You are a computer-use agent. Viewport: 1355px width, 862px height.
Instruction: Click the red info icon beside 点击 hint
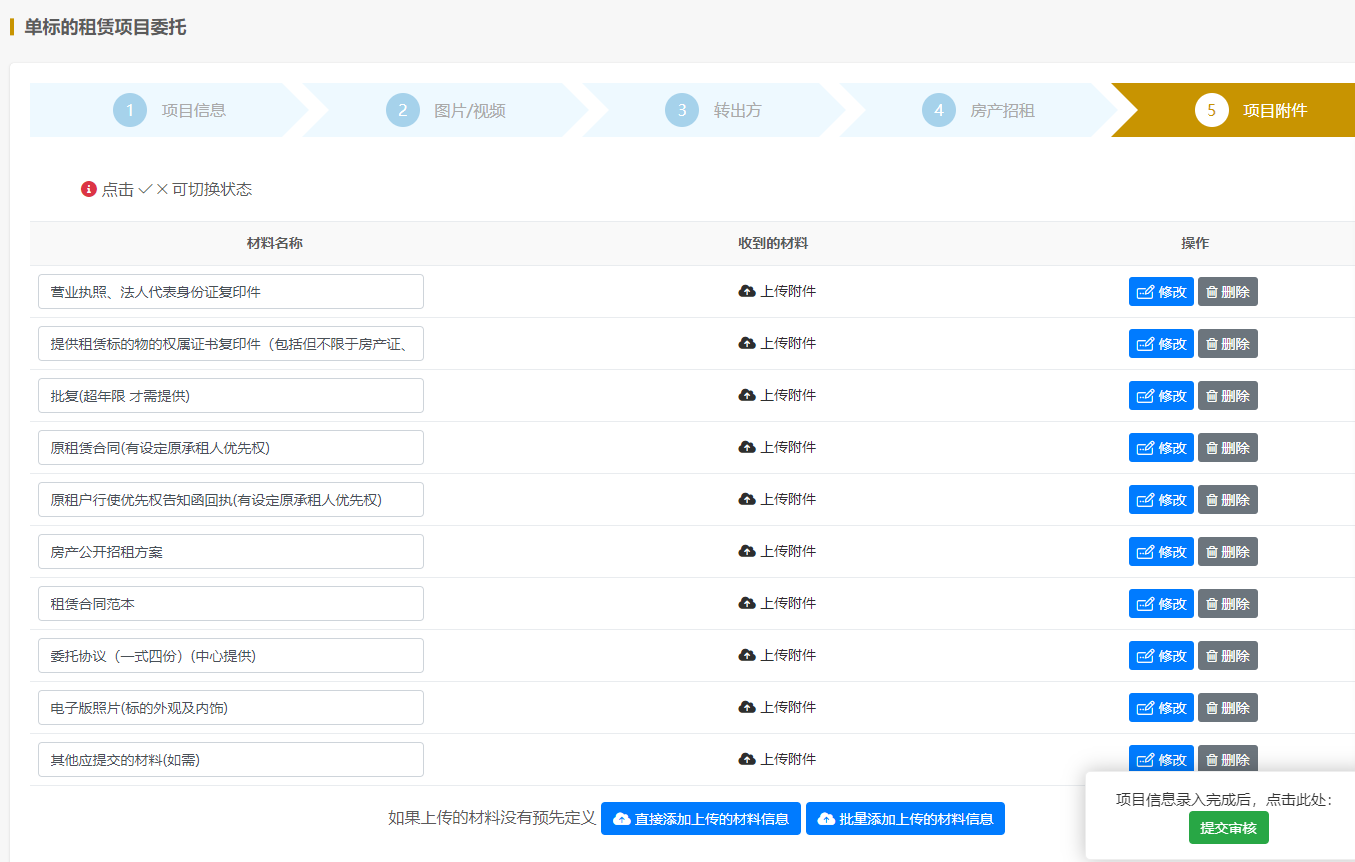(x=89, y=189)
